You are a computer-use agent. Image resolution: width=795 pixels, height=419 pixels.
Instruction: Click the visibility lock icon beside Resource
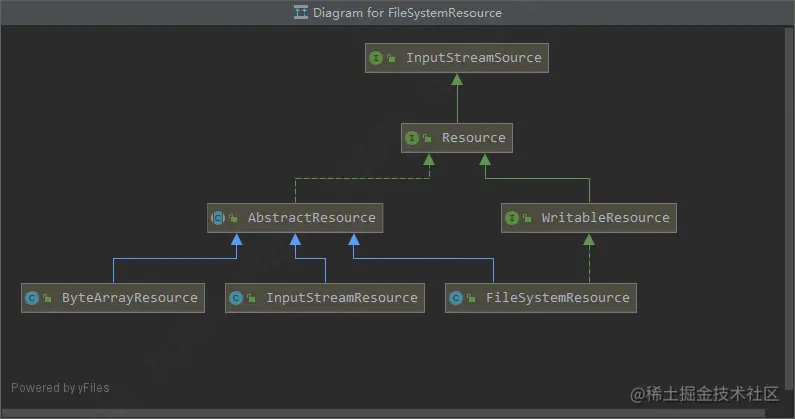(x=427, y=137)
